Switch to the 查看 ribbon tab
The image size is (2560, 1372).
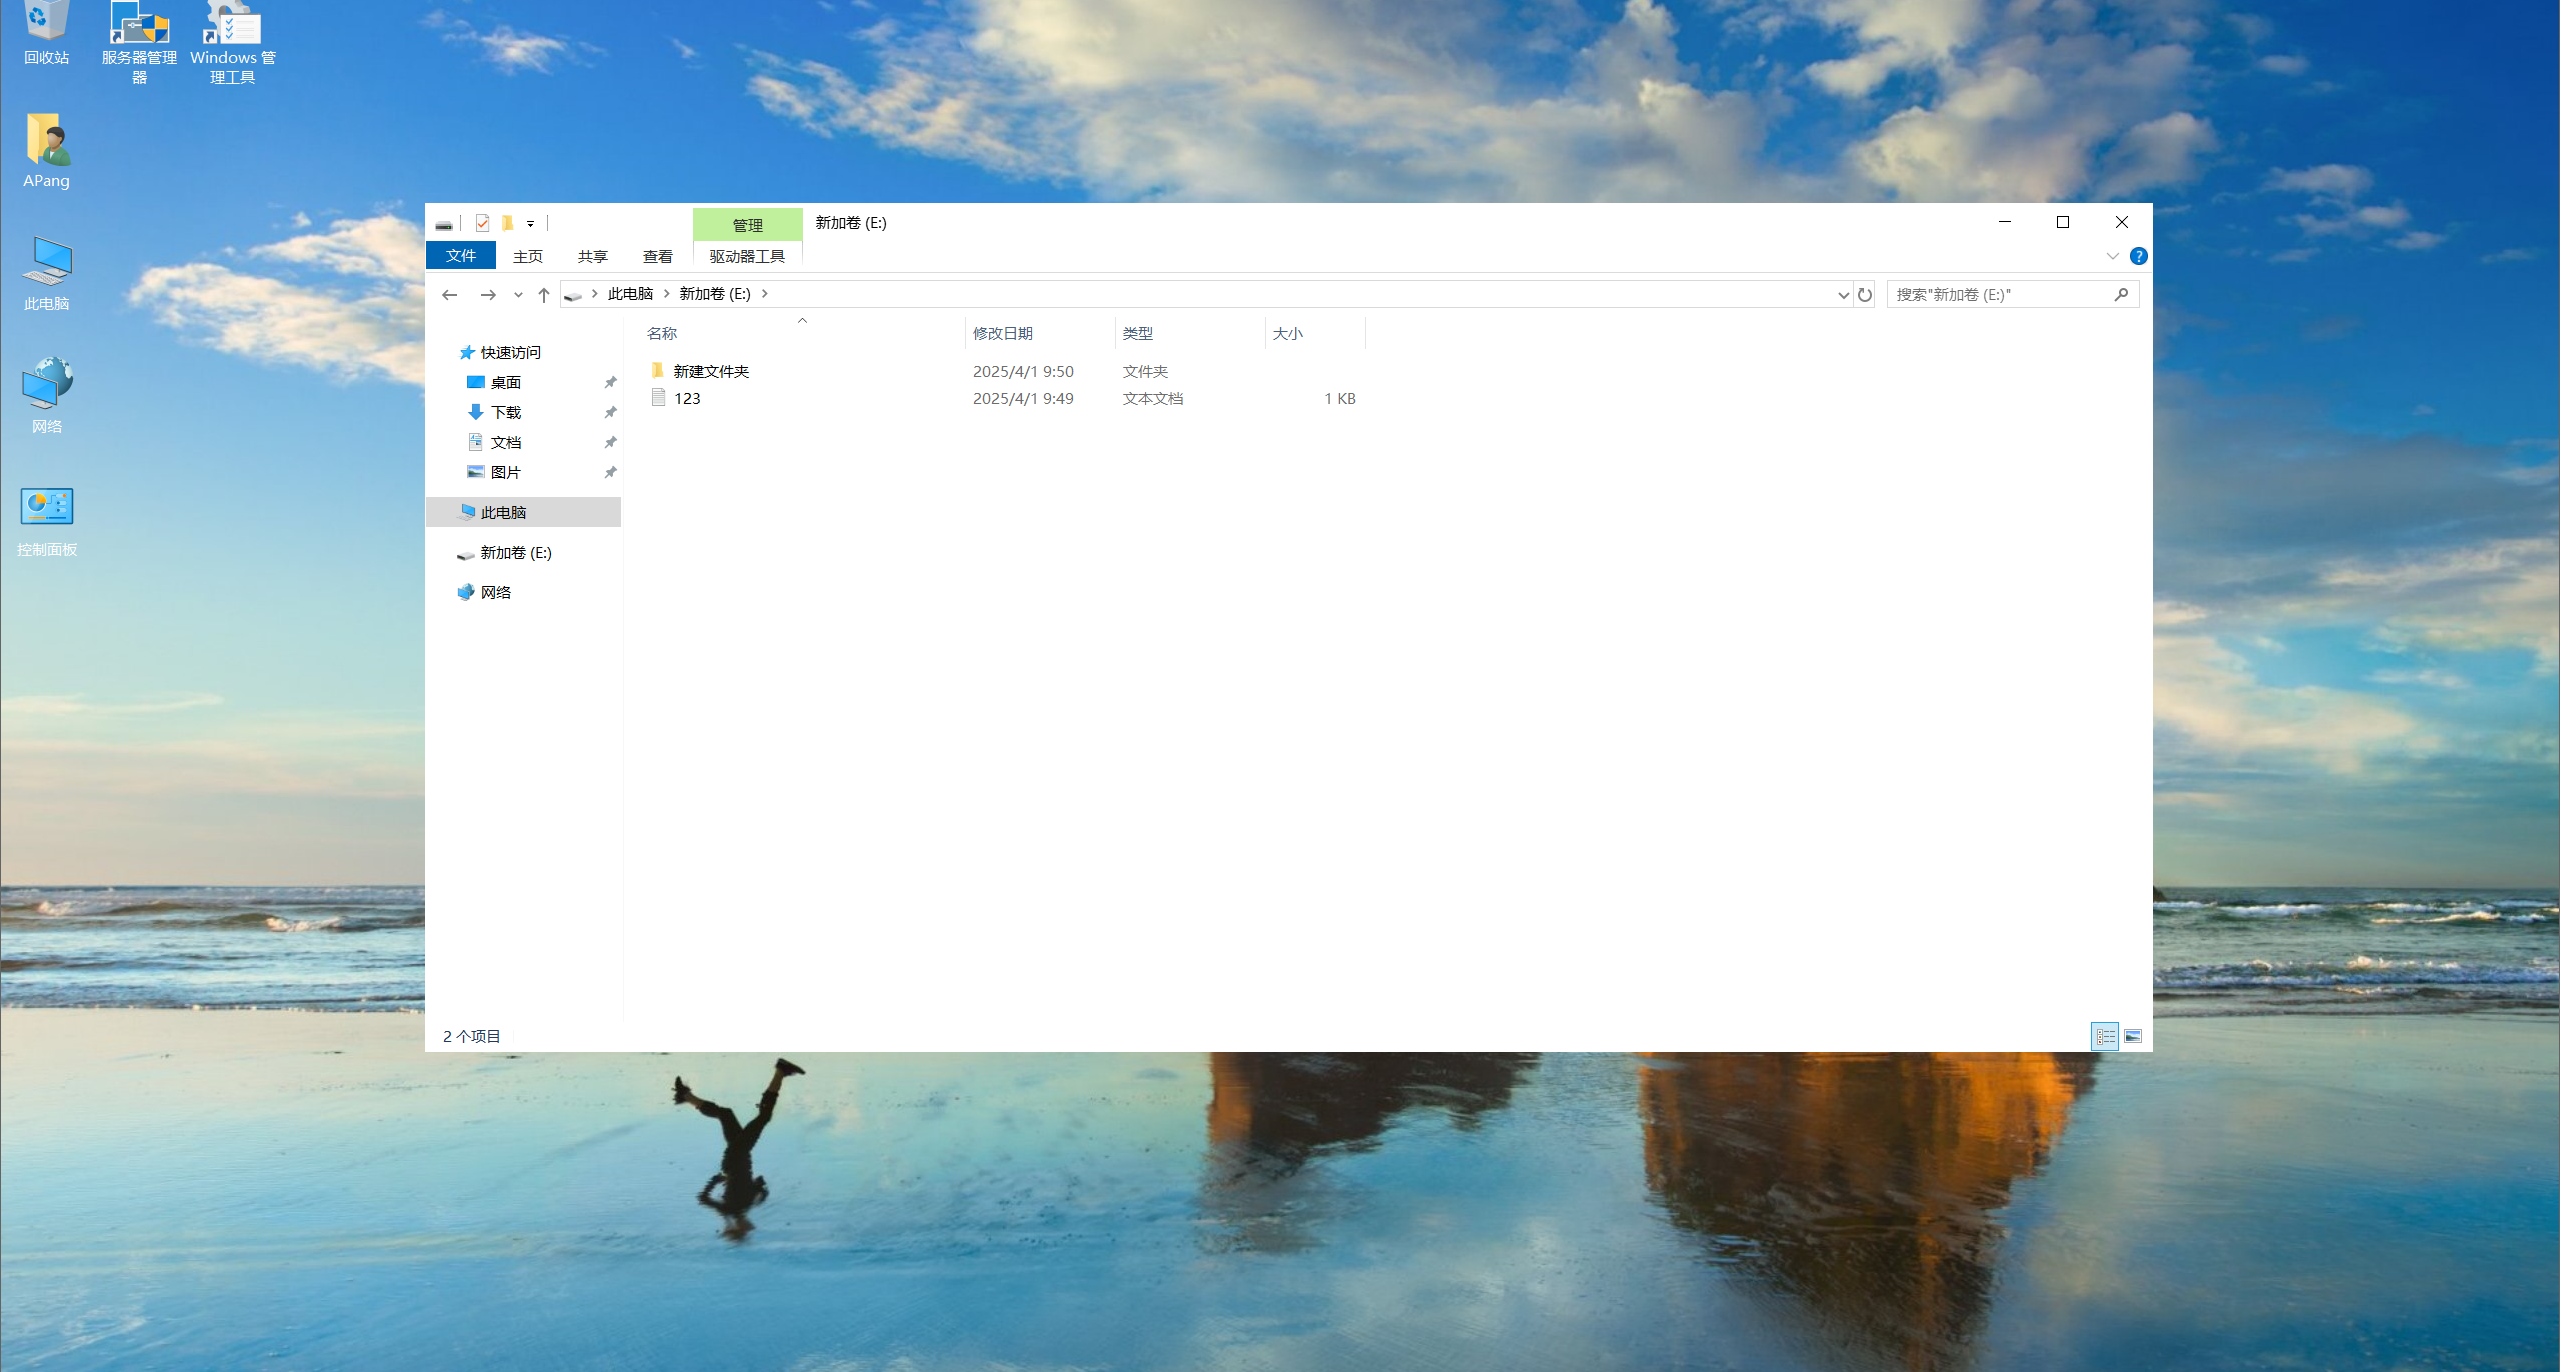(657, 256)
